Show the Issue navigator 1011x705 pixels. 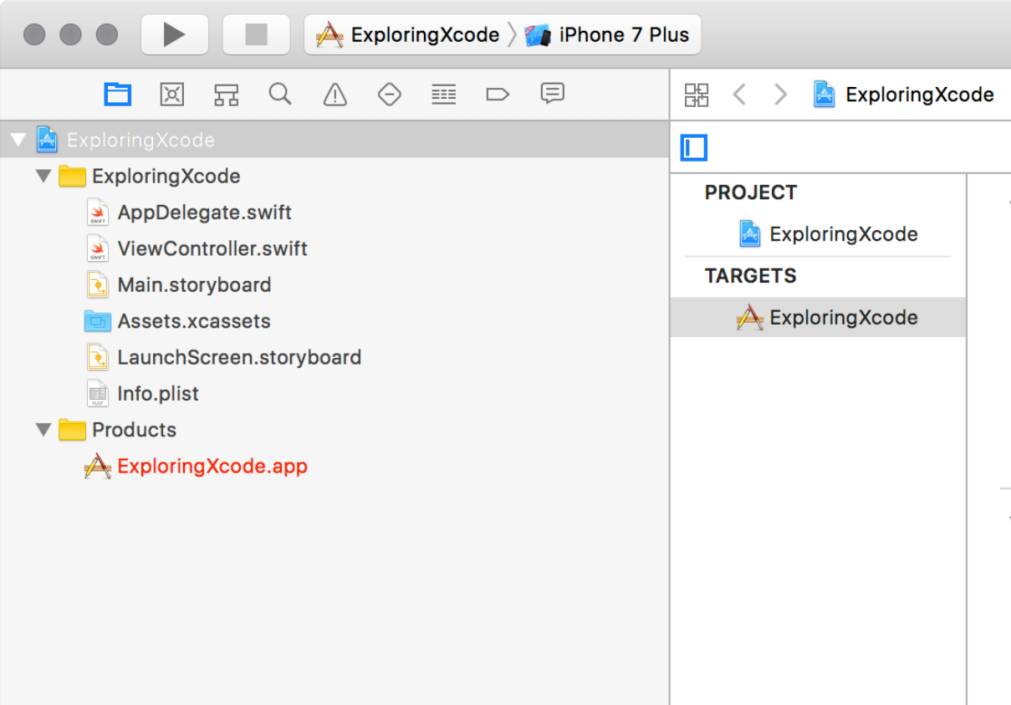pyautogui.click(x=335, y=95)
